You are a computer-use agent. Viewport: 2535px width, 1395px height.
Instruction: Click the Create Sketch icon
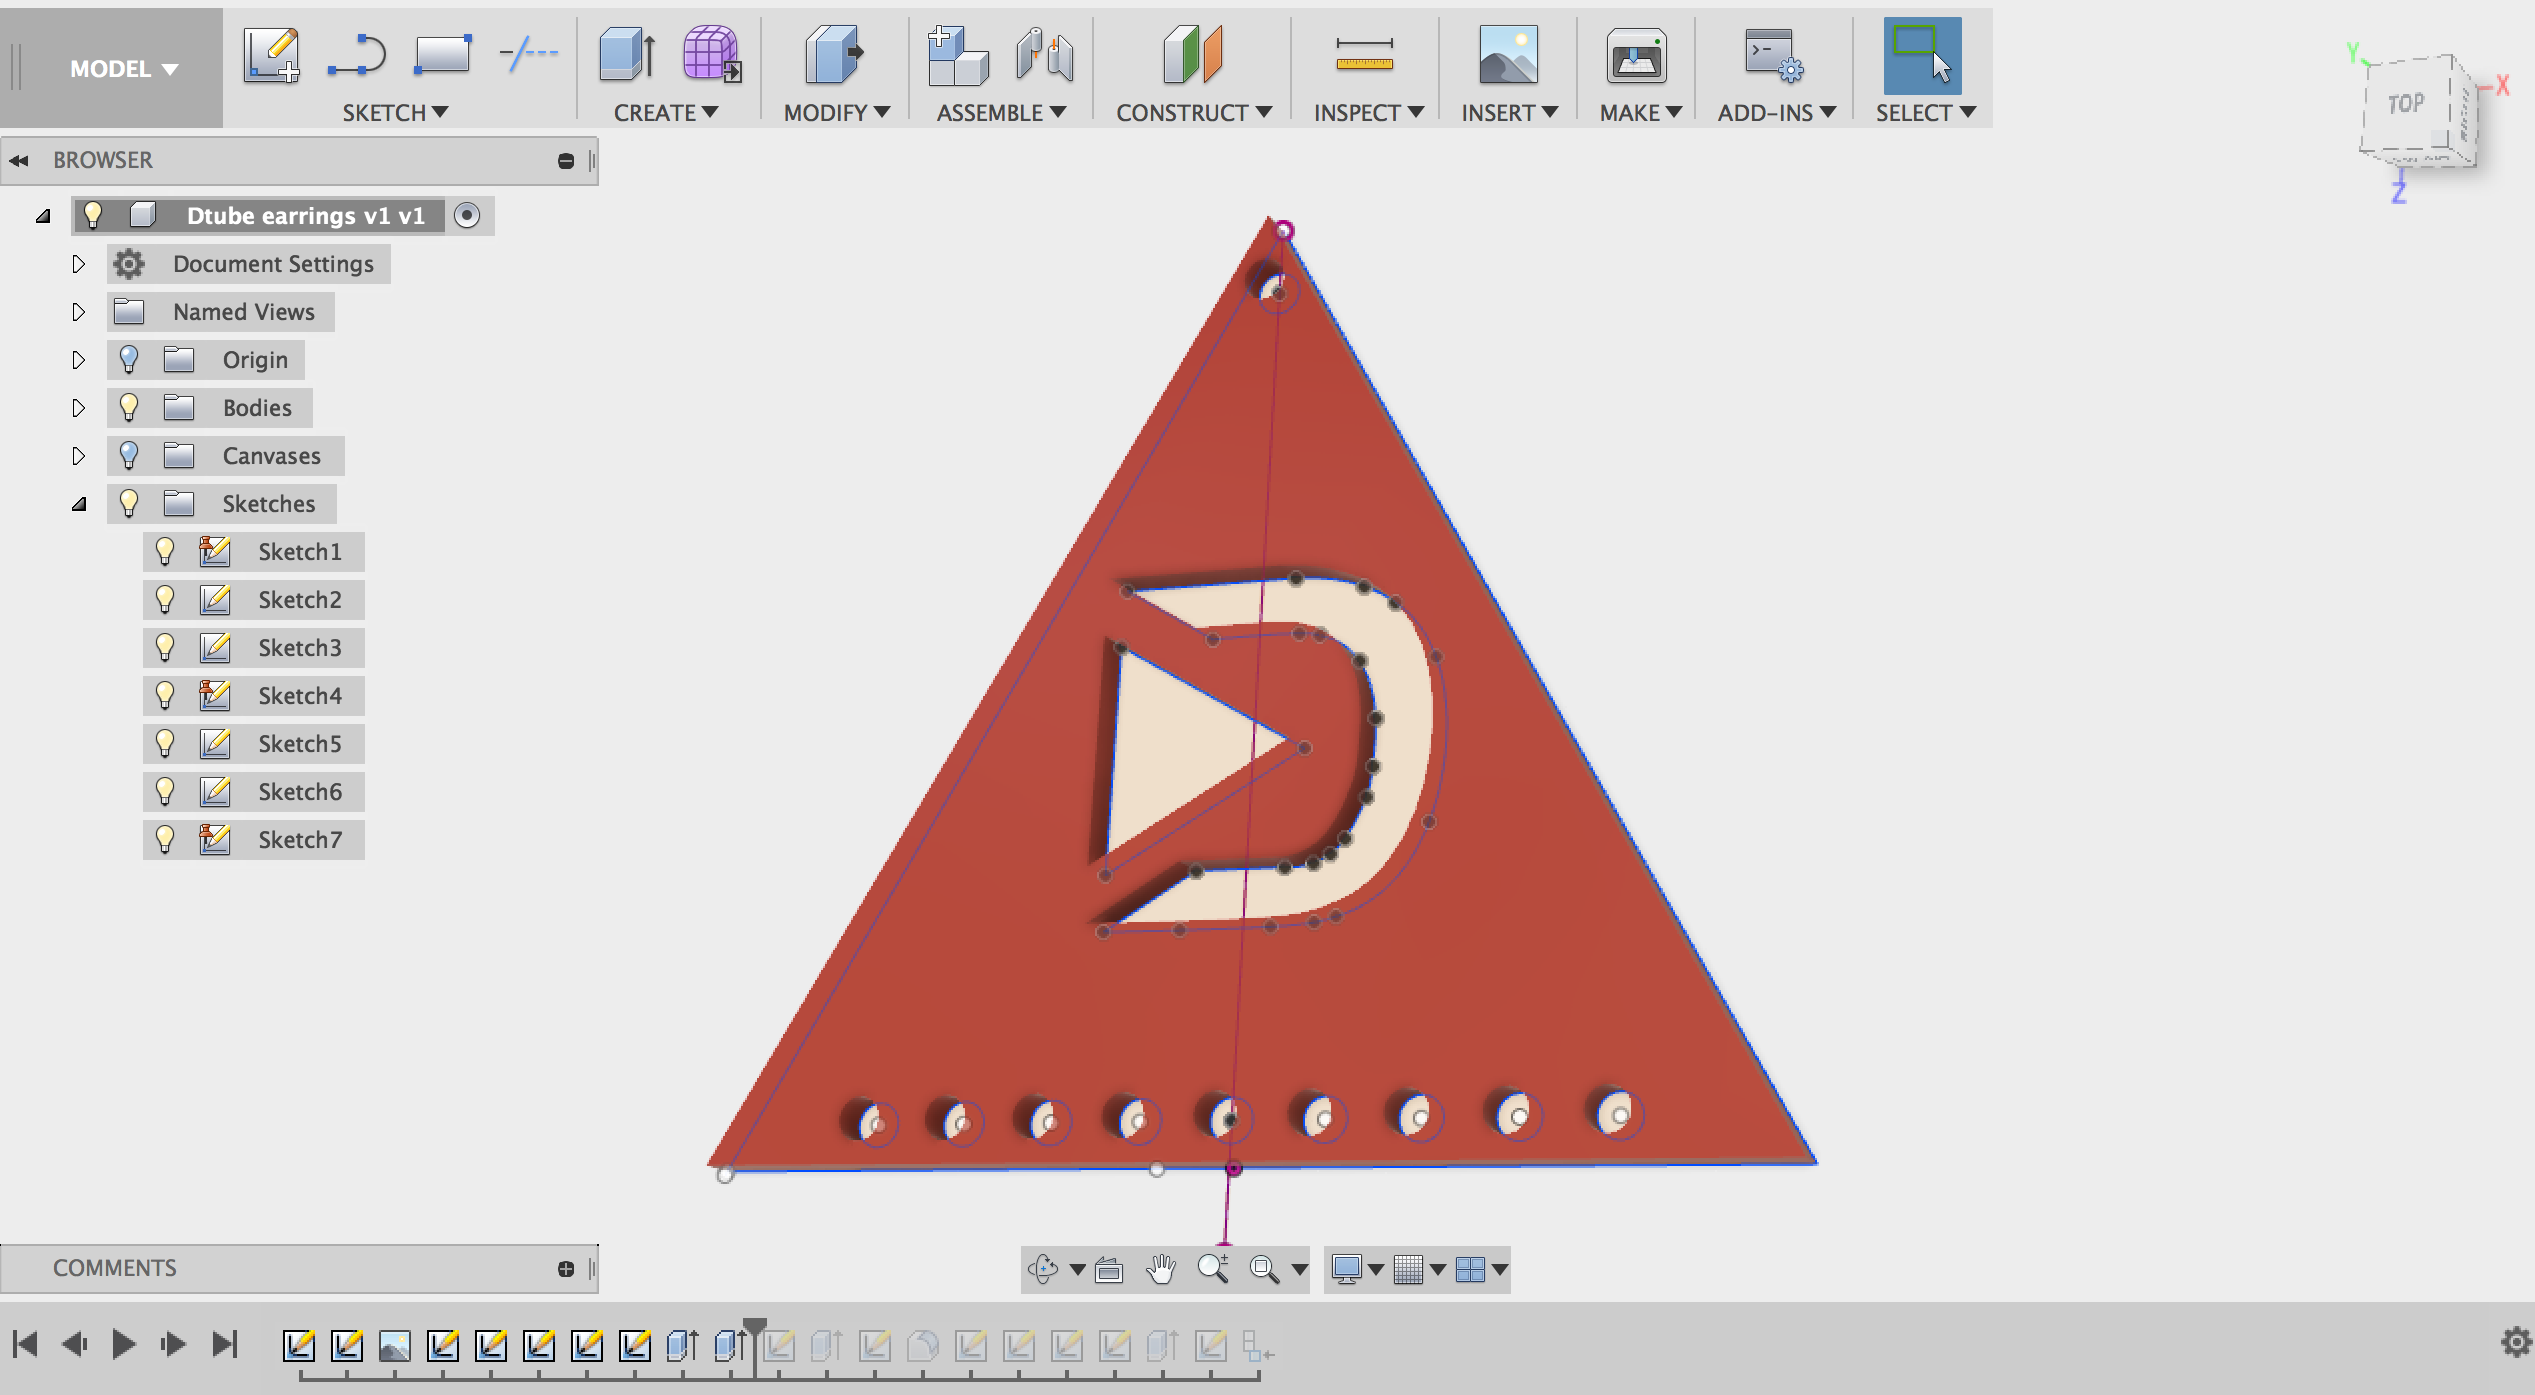272,55
